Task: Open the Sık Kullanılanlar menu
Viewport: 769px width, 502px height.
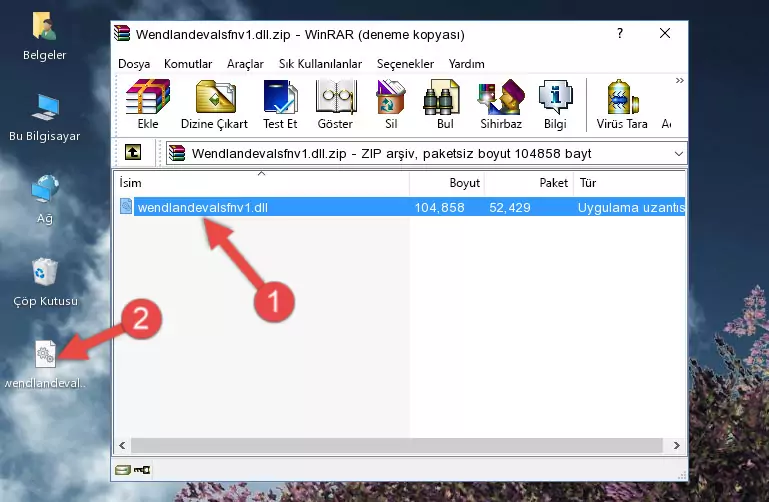Action: [x=320, y=64]
